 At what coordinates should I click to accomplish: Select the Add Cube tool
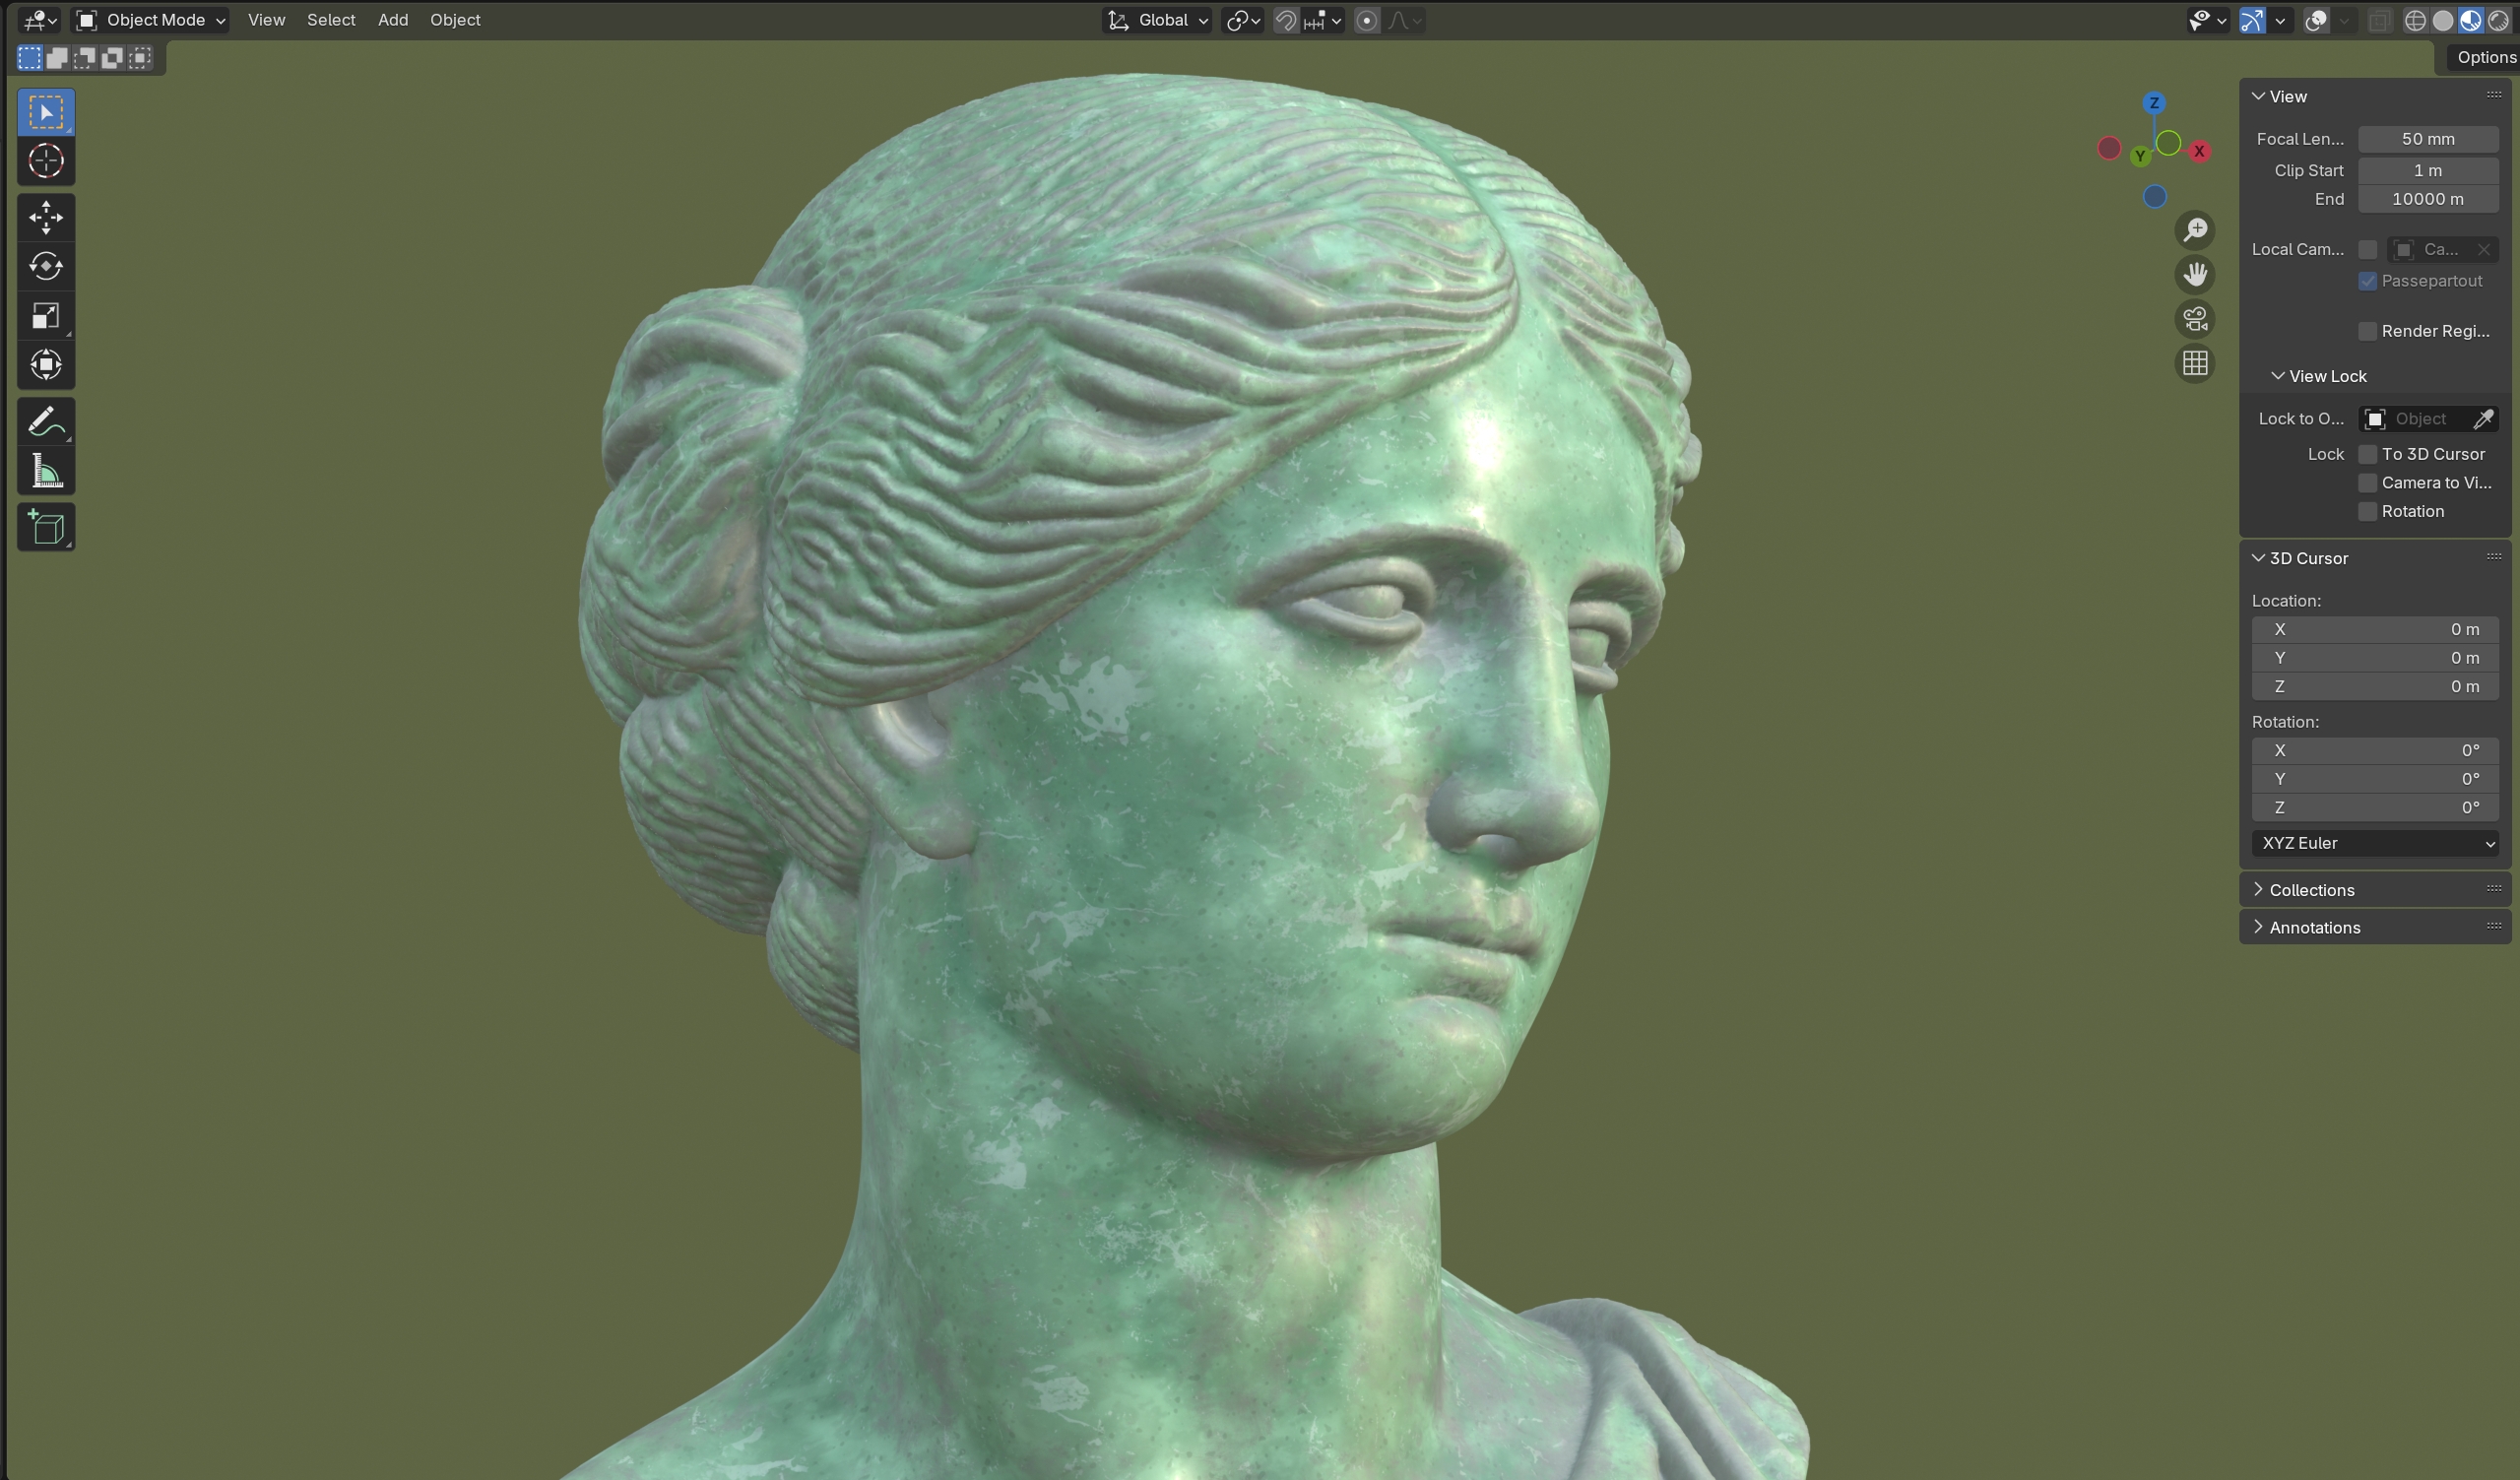46,527
